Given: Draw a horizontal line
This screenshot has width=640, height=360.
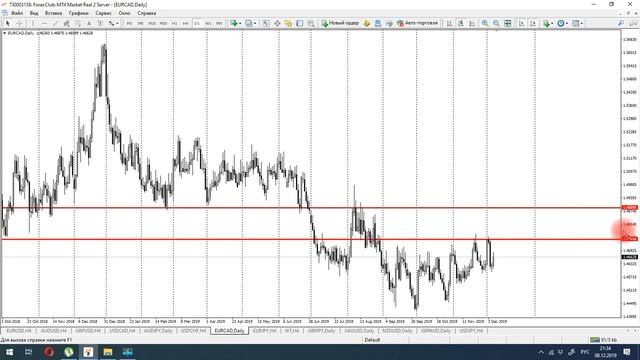Looking at the screenshot, I should click(x=44, y=23).
